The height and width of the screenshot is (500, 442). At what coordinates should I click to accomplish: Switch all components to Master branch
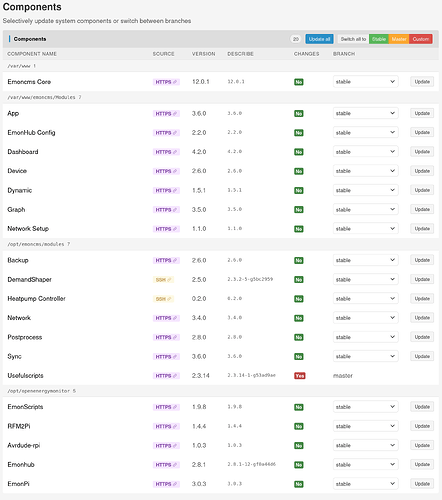point(399,39)
